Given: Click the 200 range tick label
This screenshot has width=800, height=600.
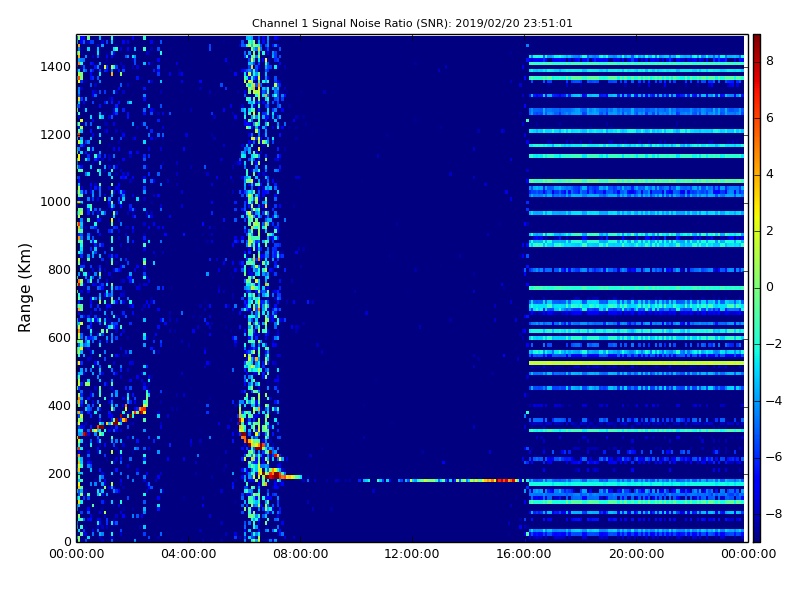Looking at the screenshot, I should (x=59, y=473).
